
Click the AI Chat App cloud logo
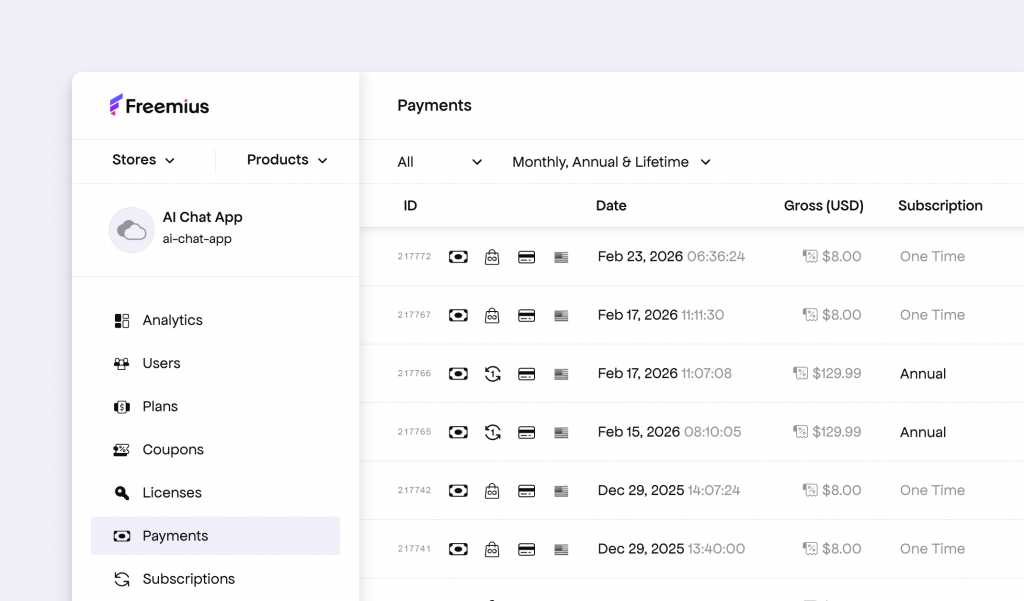pyautogui.click(x=131, y=230)
